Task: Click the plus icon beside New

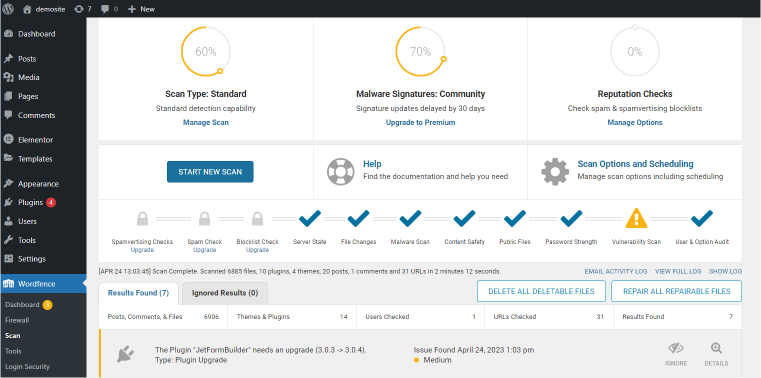Action: coord(132,9)
